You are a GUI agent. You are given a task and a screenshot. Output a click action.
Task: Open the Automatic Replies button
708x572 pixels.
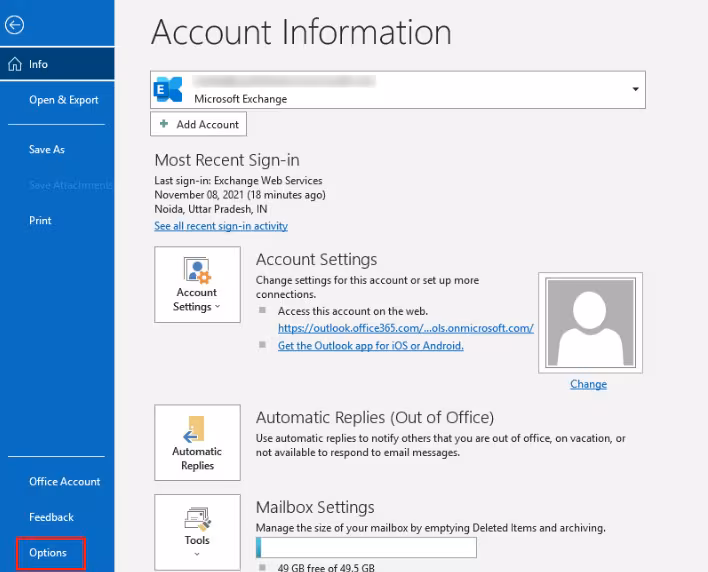click(197, 442)
